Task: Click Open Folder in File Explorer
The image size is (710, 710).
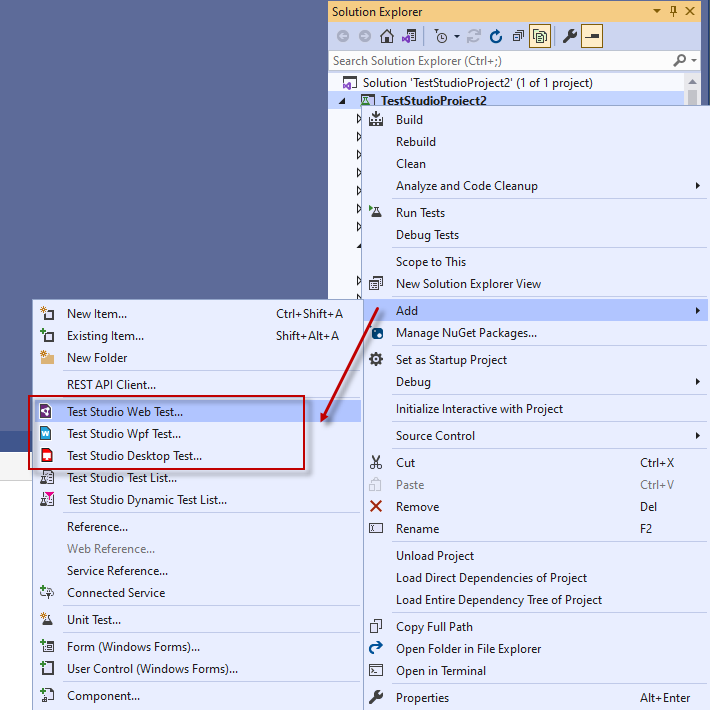Action: click(x=535, y=649)
